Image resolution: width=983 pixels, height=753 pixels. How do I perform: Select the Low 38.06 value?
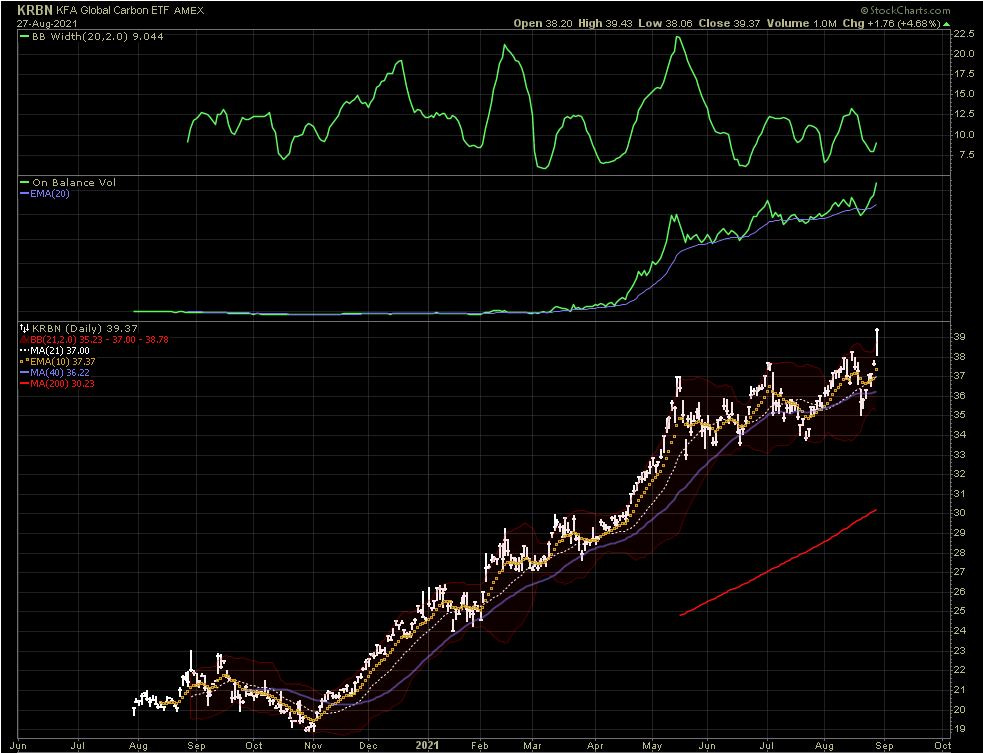tap(666, 23)
